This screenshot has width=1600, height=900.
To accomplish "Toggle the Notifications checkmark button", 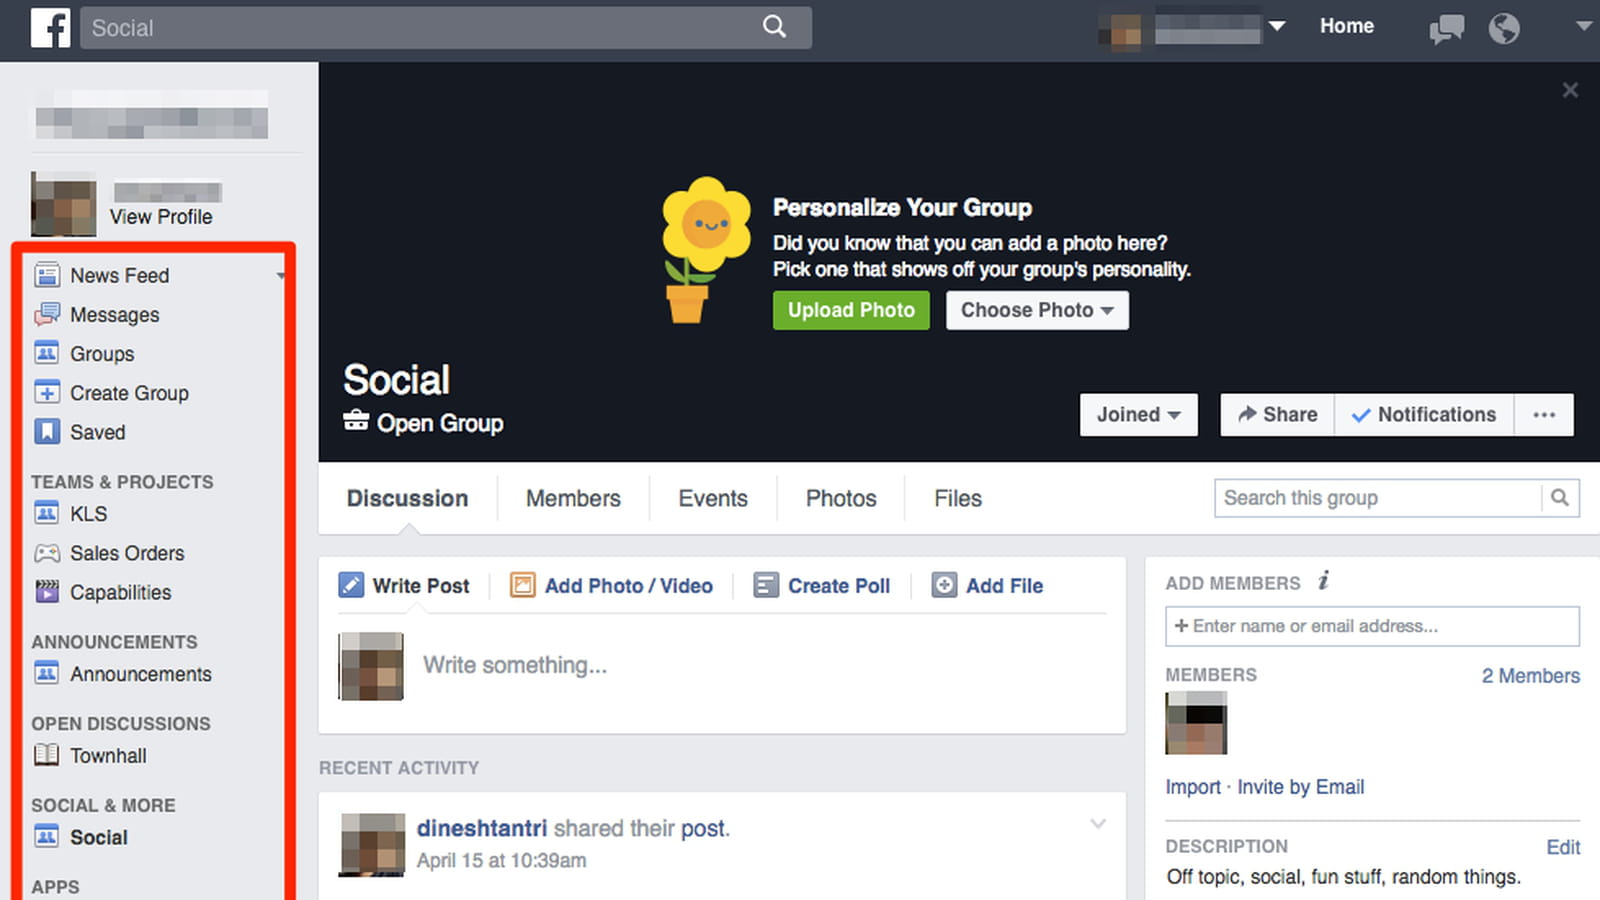I will click(x=1424, y=415).
